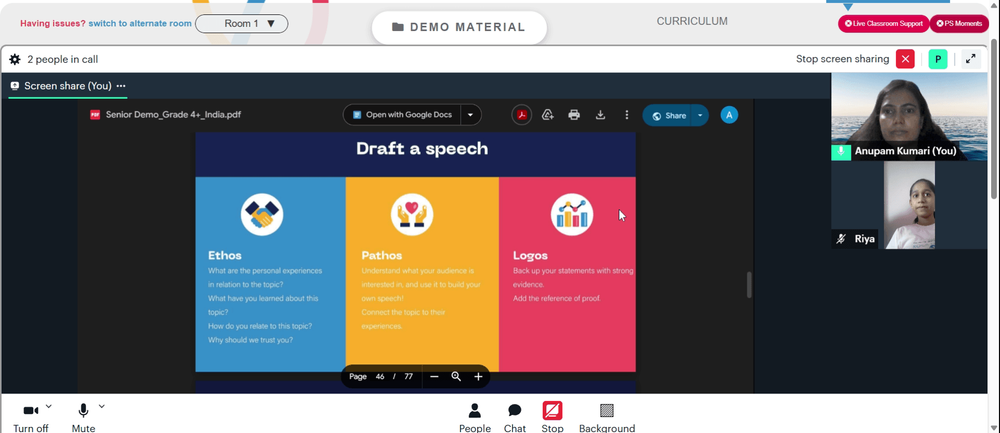Click the blue Share button

pyautogui.click(x=668, y=115)
